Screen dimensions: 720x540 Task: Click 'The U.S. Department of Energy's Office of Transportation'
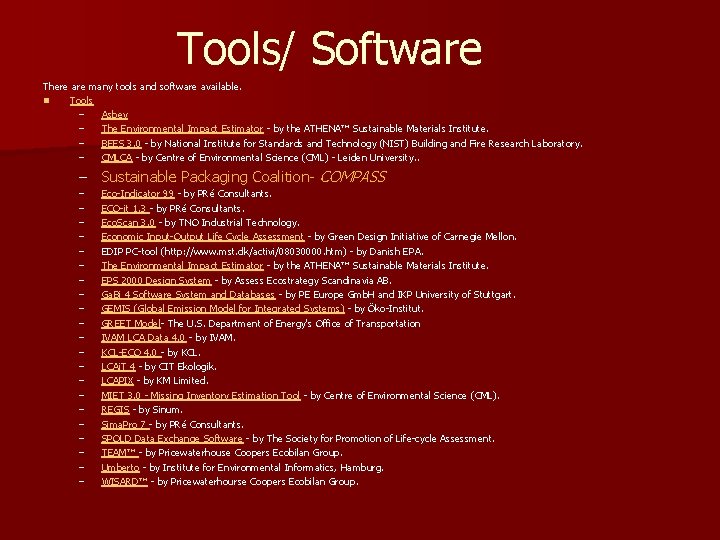pyautogui.click(x=294, y=324)
